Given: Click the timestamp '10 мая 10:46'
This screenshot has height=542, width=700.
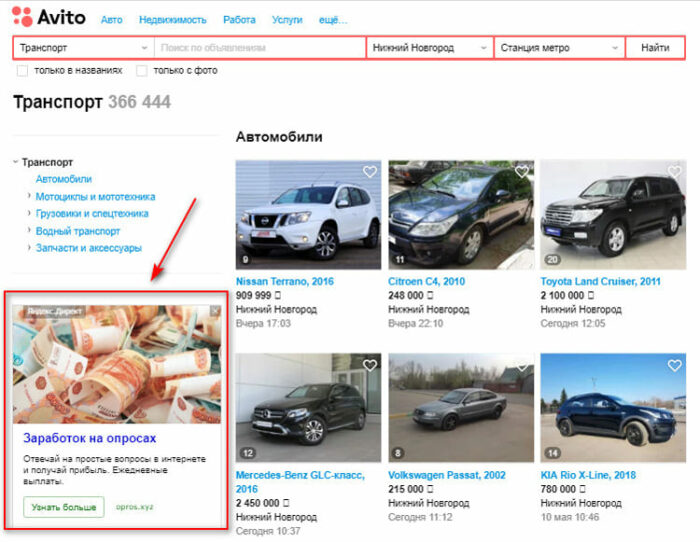Looking at the screenshot, I should (570, 517).
